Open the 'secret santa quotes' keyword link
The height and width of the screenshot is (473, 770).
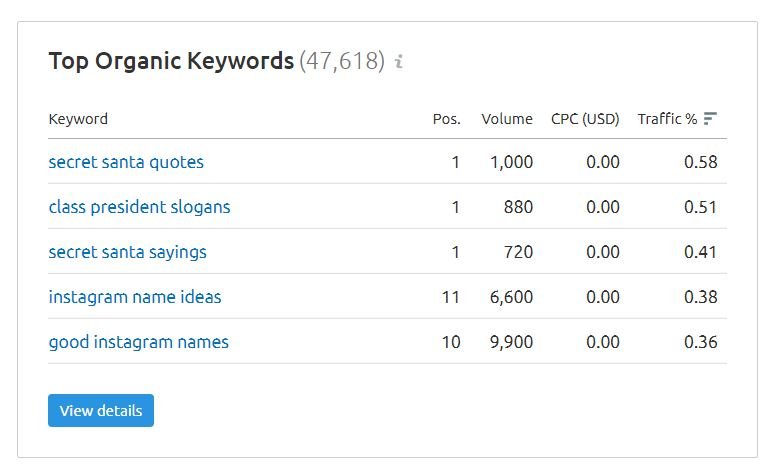point(126,162)
